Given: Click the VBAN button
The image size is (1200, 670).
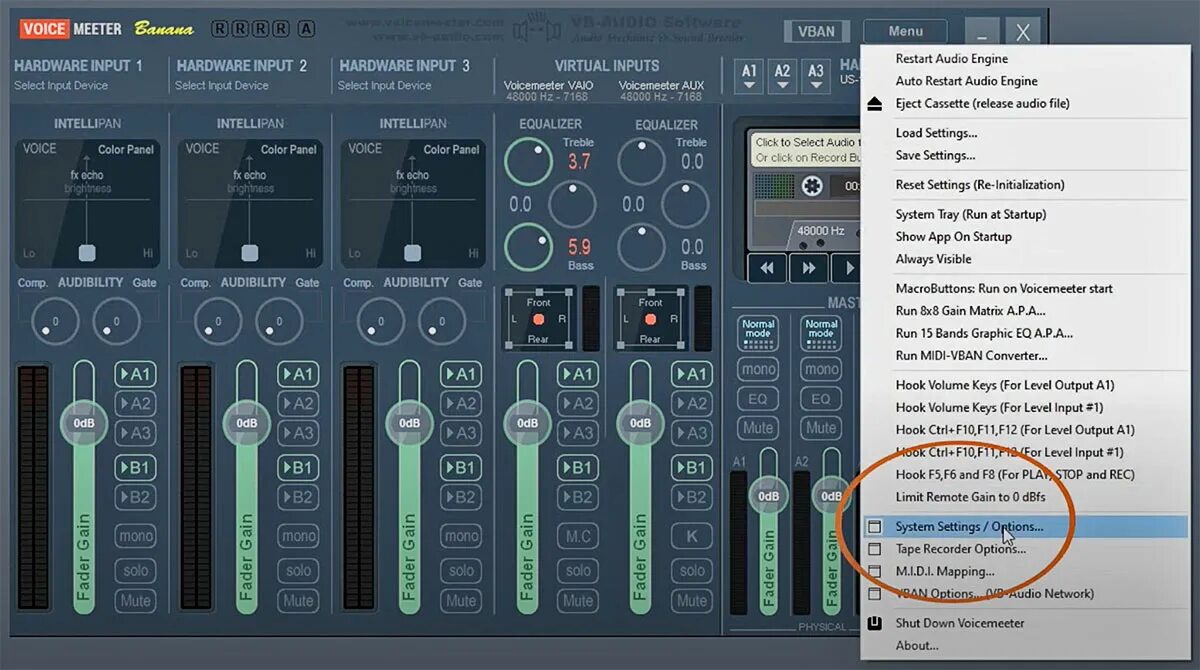Looking at the screenshot, I should point(816,32).
